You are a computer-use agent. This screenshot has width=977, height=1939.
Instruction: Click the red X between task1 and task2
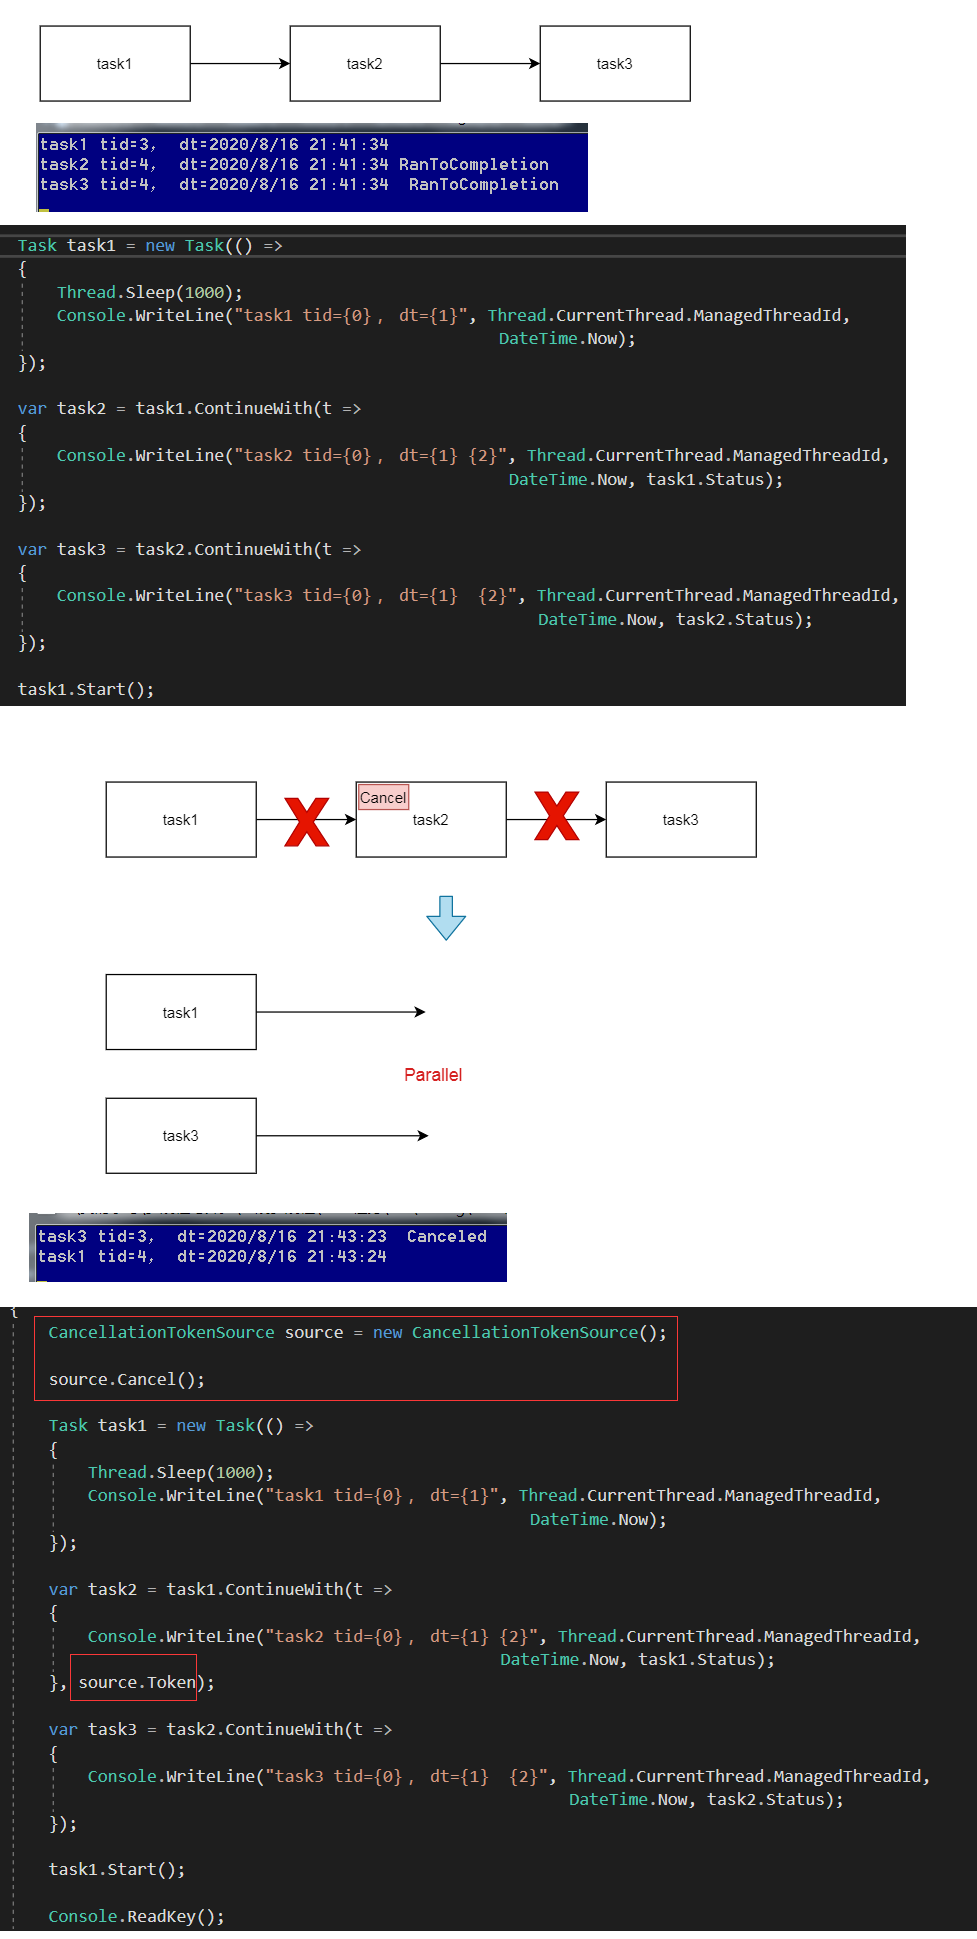pos(307,821)
